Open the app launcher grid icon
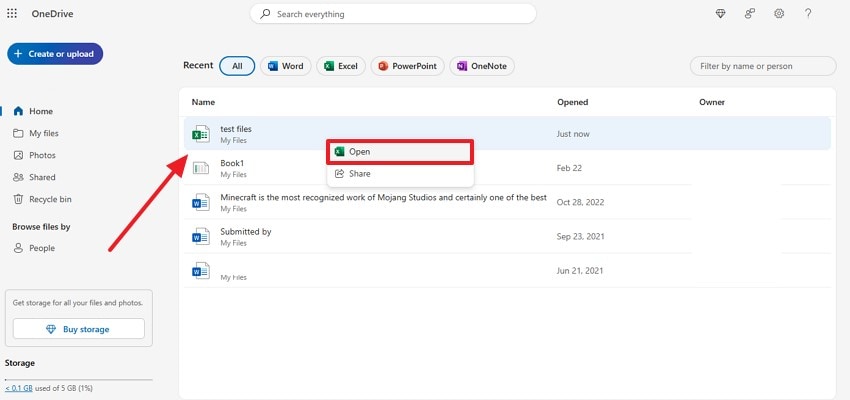Screen dimensions: 850x400 12,14
